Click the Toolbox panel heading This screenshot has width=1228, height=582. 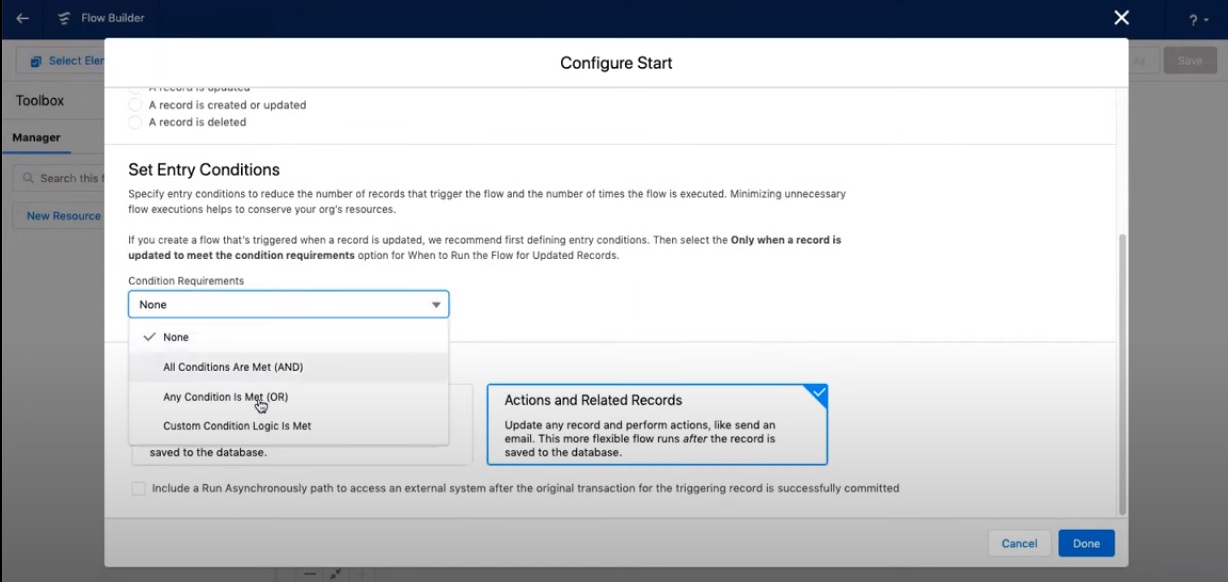coord(40,101)
